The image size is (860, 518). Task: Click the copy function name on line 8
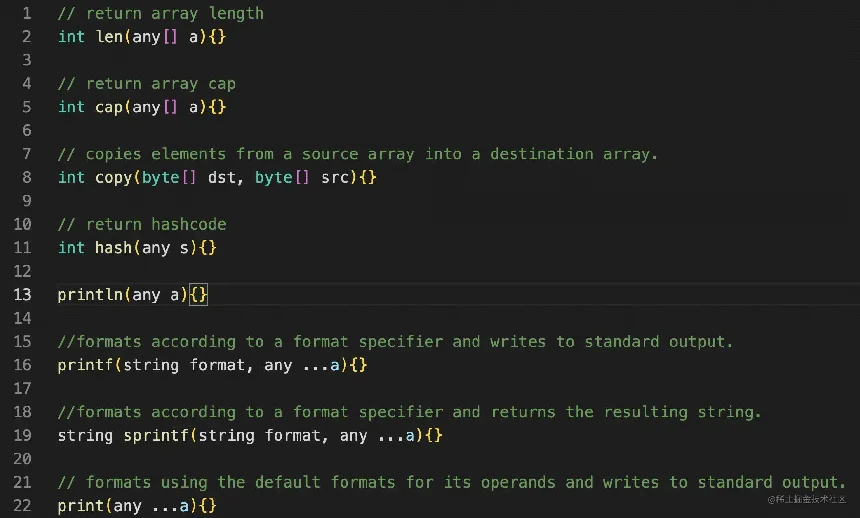[x=114, y=178]
